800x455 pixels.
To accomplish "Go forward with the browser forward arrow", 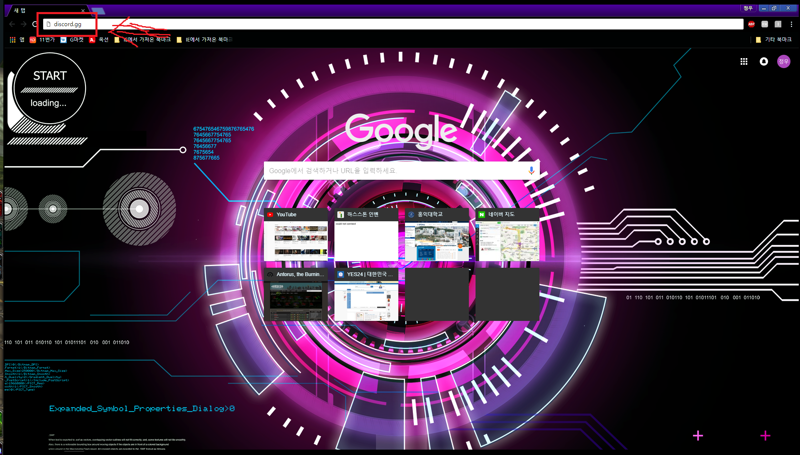I will [23, 24].
